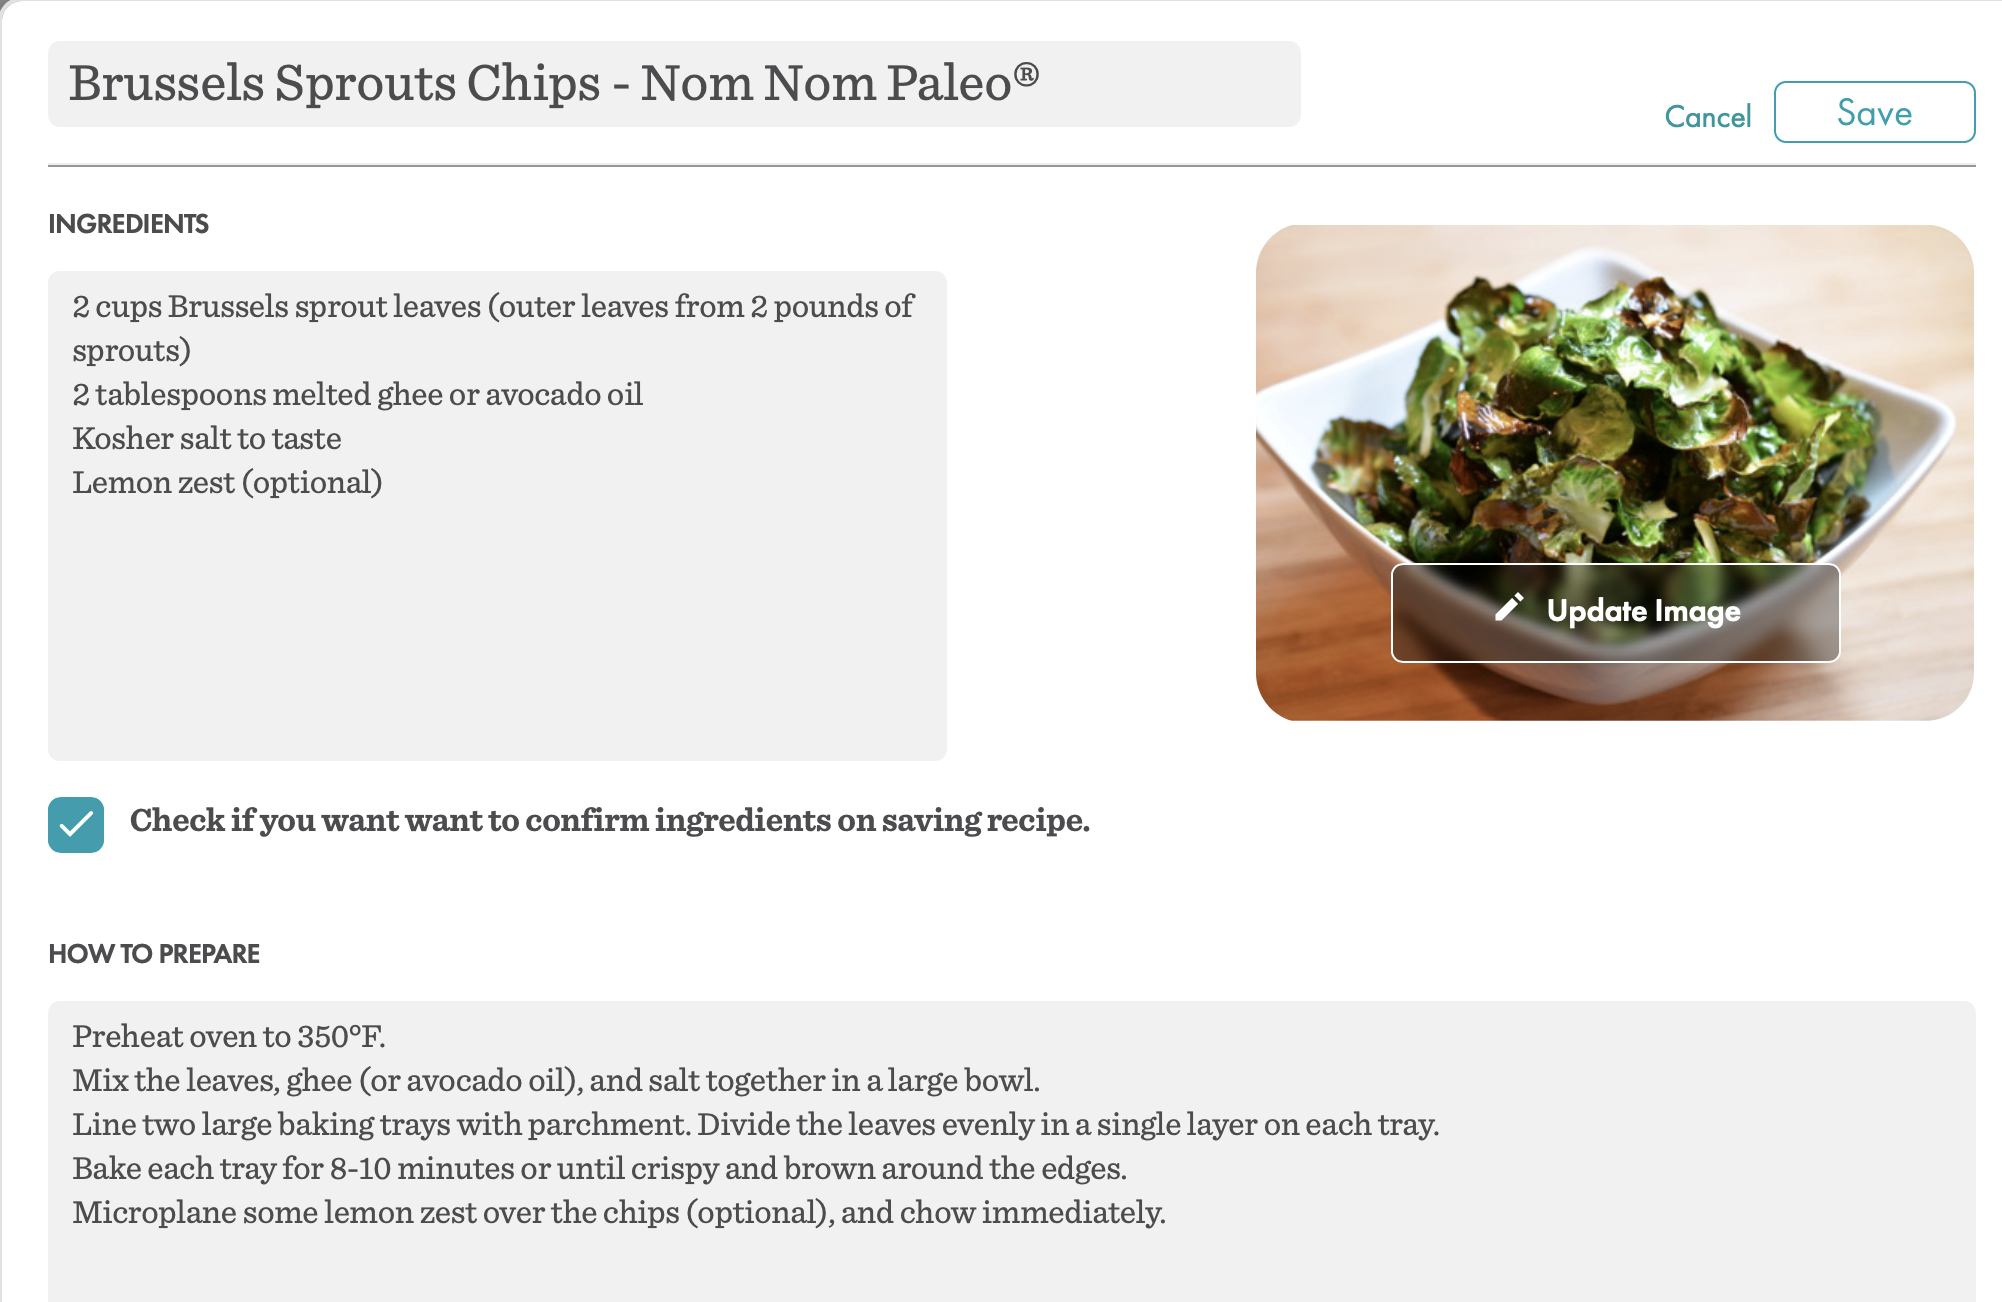Click the pencil icon on Update Image

tap(1509, 608)
